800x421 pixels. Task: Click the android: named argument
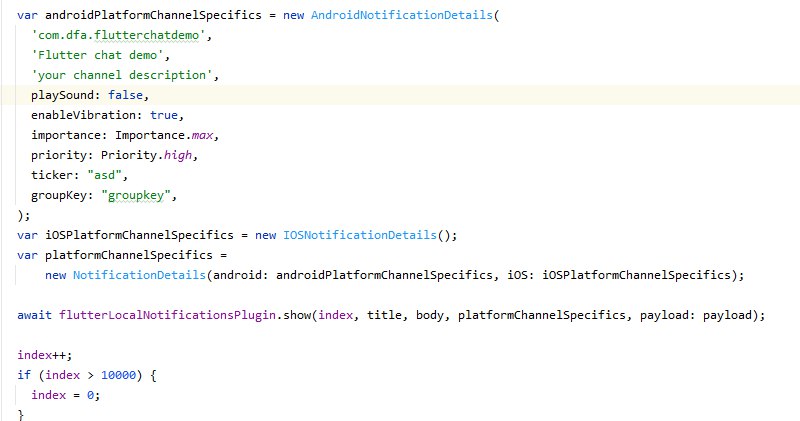pos(241,275)
